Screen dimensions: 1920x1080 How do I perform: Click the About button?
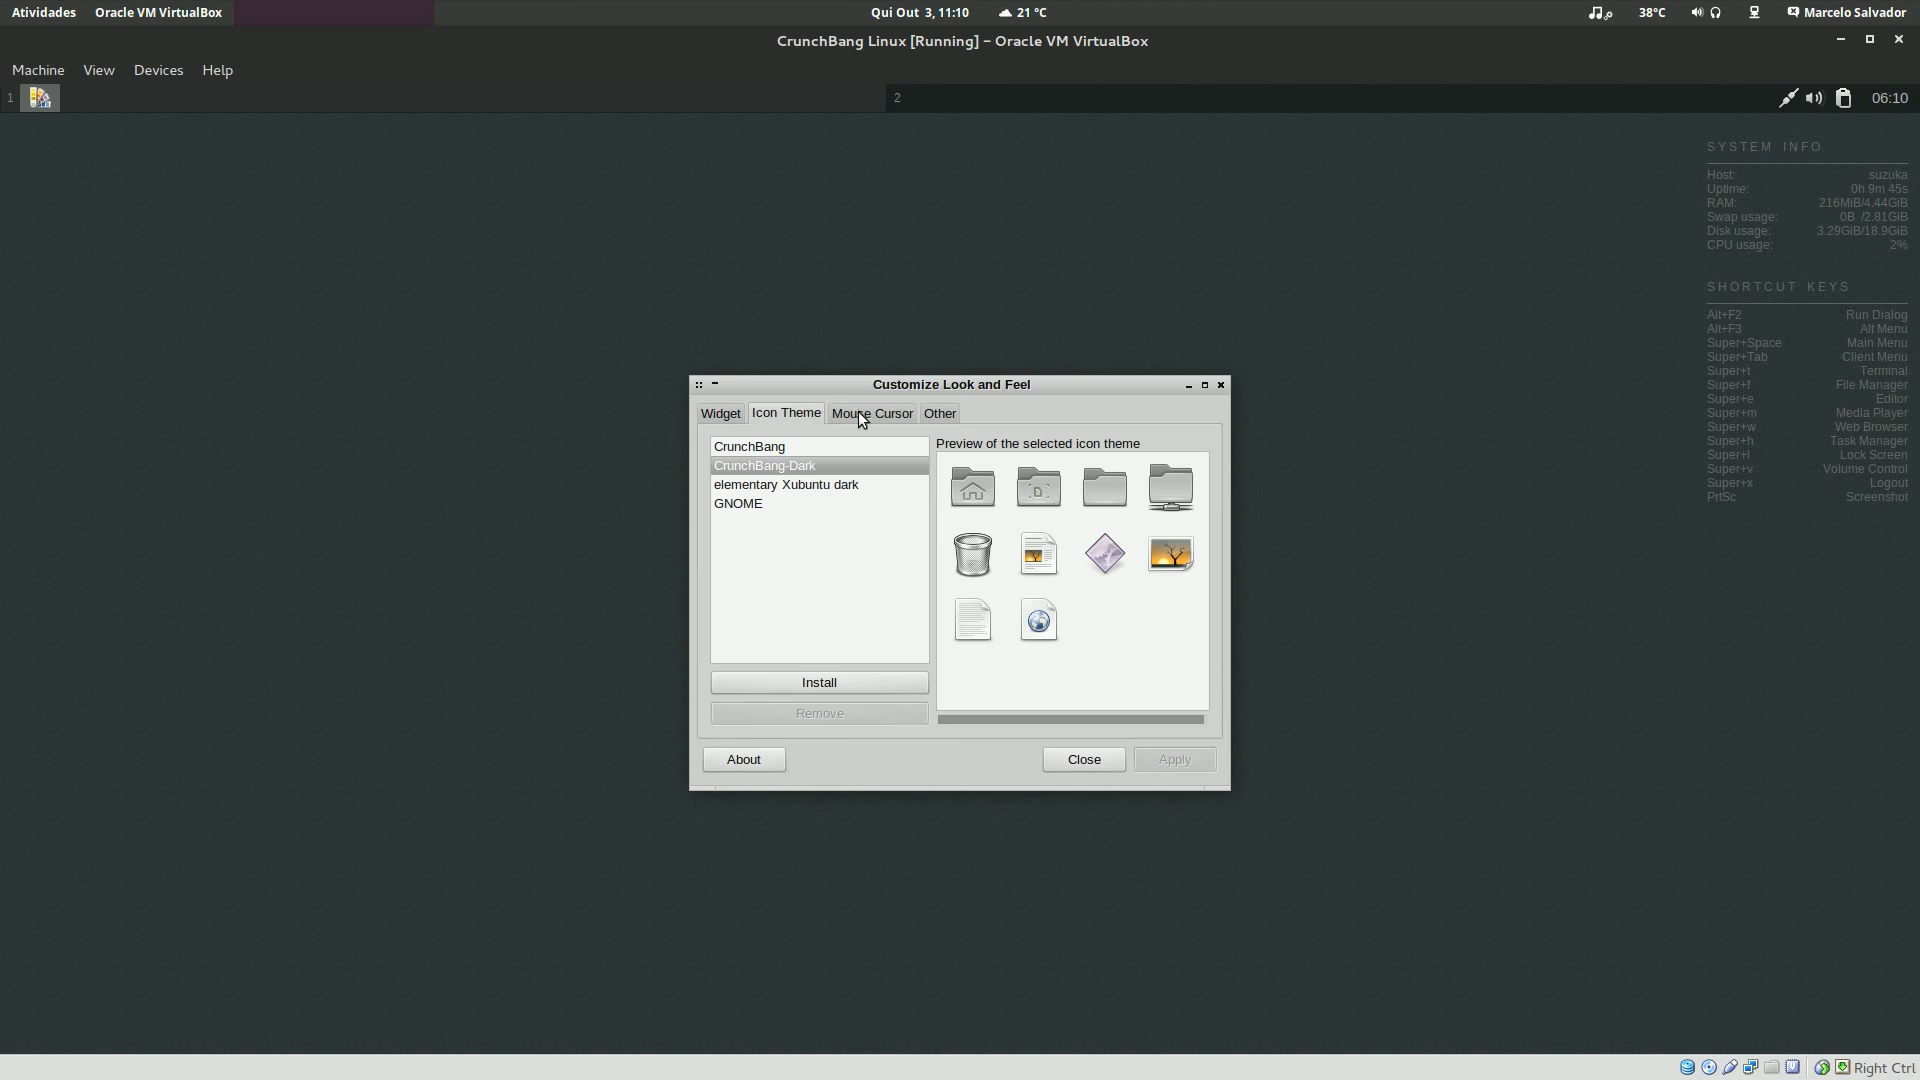coord(743,760)
